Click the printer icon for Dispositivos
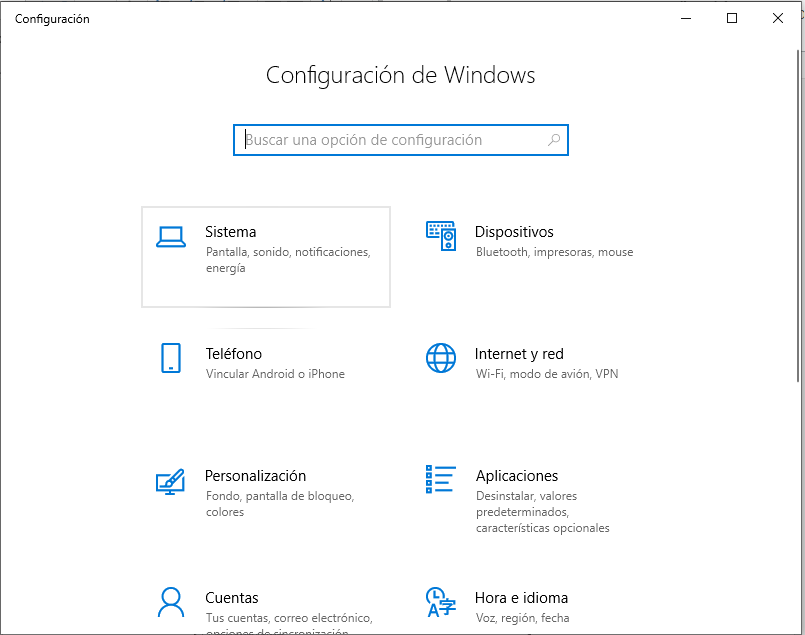Image resolution: width=805 pixels, height=635 pixels. [441, 236]
